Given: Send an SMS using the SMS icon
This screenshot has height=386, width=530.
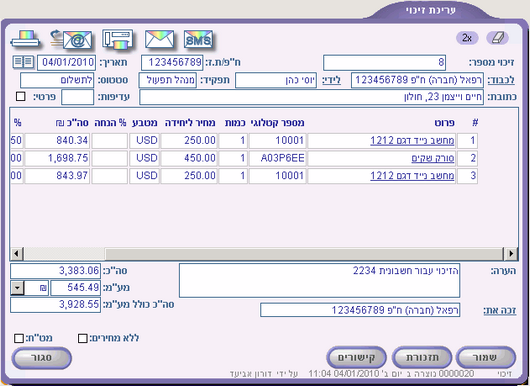Looking at the screenshot, I should click(199, 40).
